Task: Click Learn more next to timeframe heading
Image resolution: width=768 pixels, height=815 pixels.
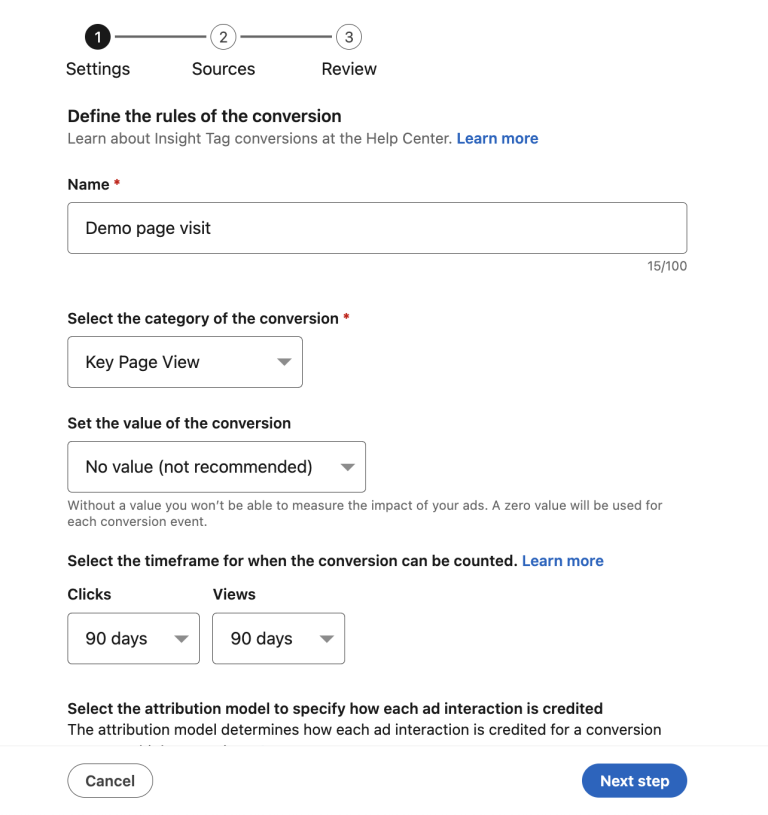Action: click(562, 560)
